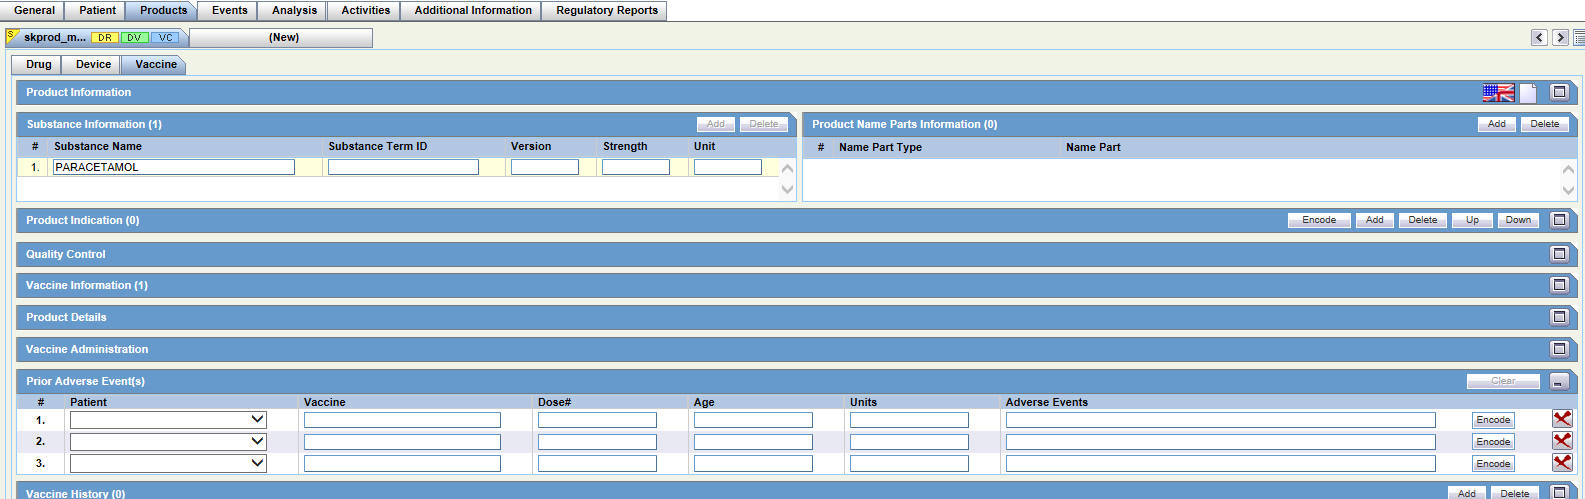This screenshot has height=499, width=1585.
Task: Click the previous product tab arrow
Action: point(1539,38)
